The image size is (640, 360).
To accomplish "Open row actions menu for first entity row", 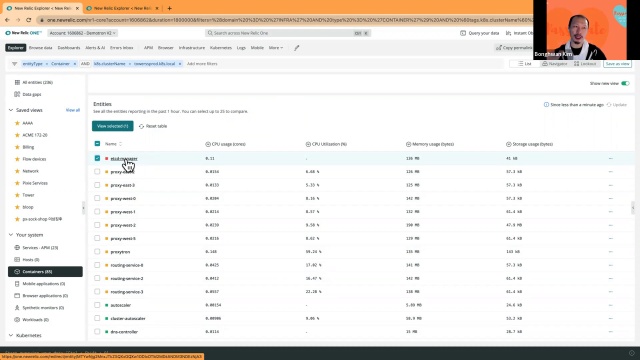I will tap(611, 158).
